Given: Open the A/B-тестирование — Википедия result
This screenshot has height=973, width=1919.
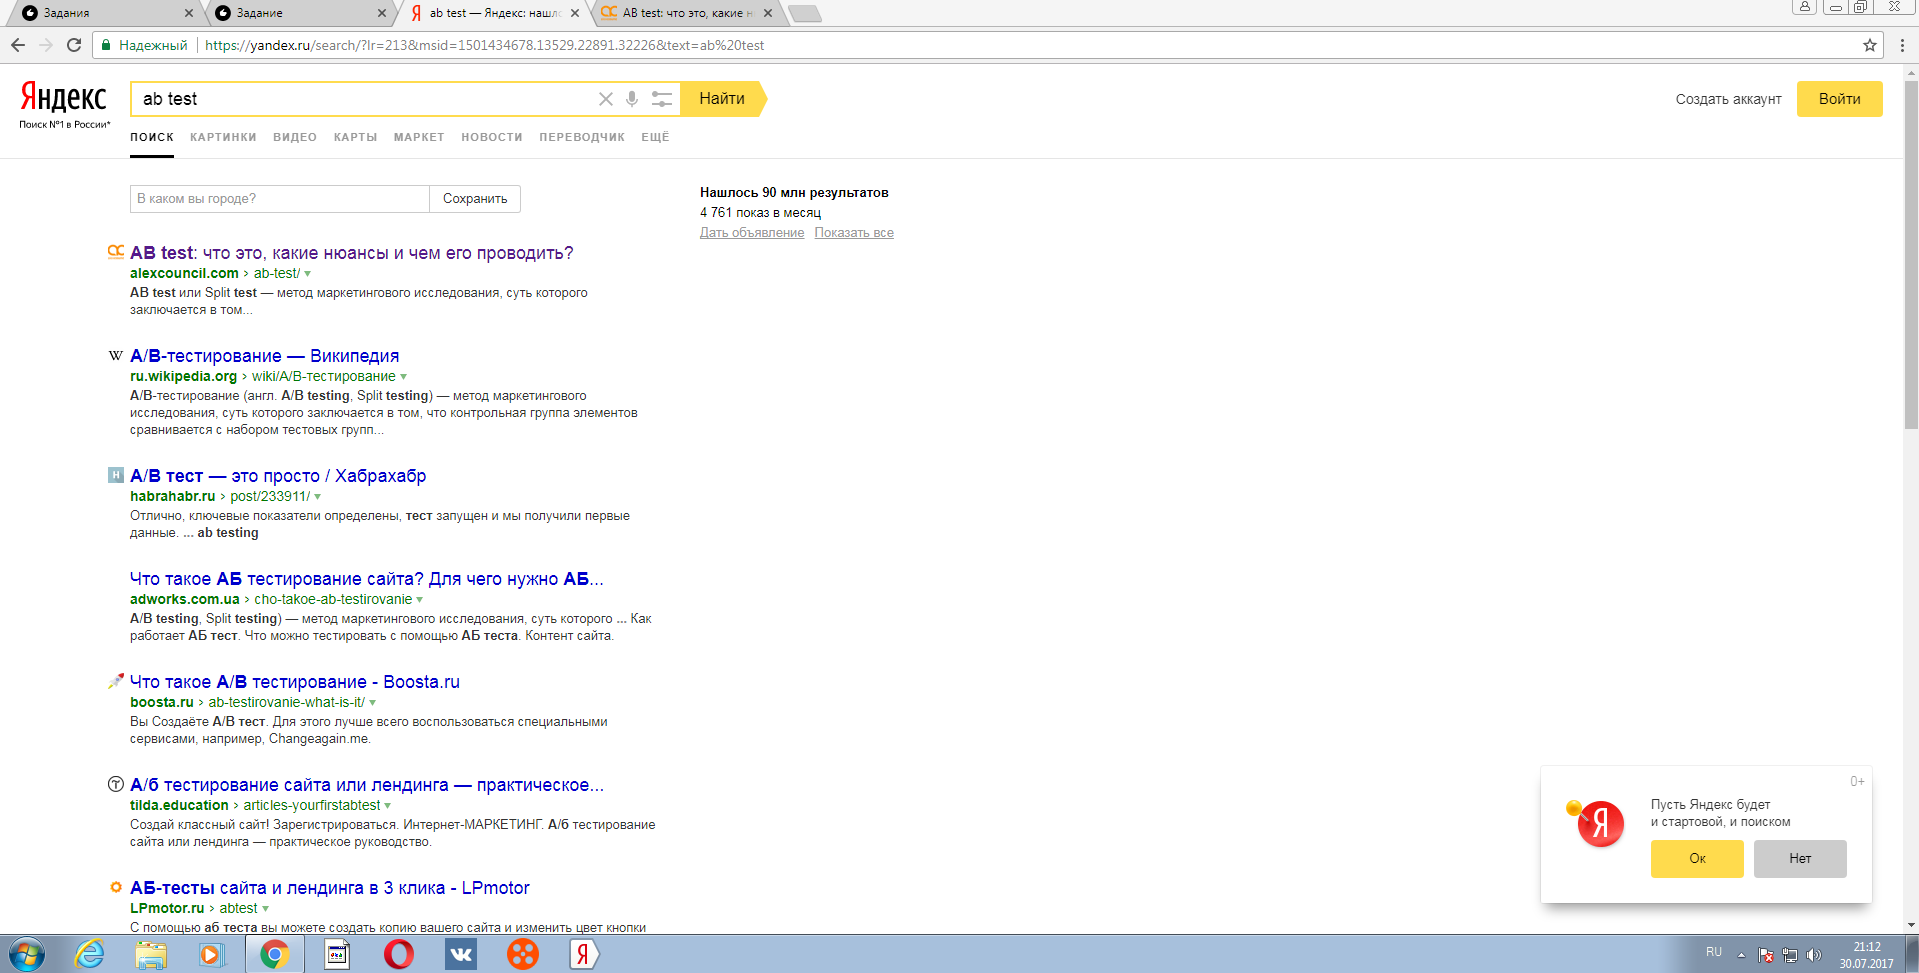Looking at the screenshot, I should tap(264, 356).
